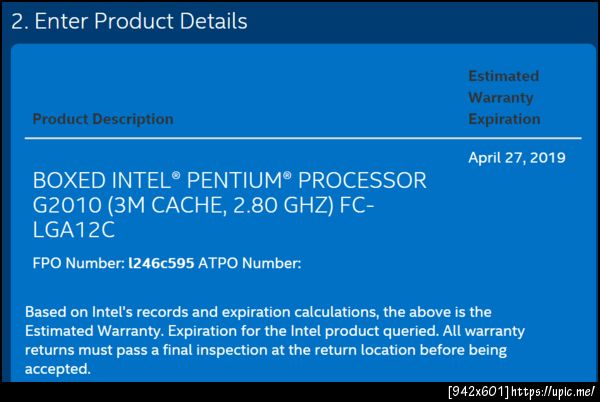
Task: Click the word INTEL in the product name
Action: coord(139,182)
